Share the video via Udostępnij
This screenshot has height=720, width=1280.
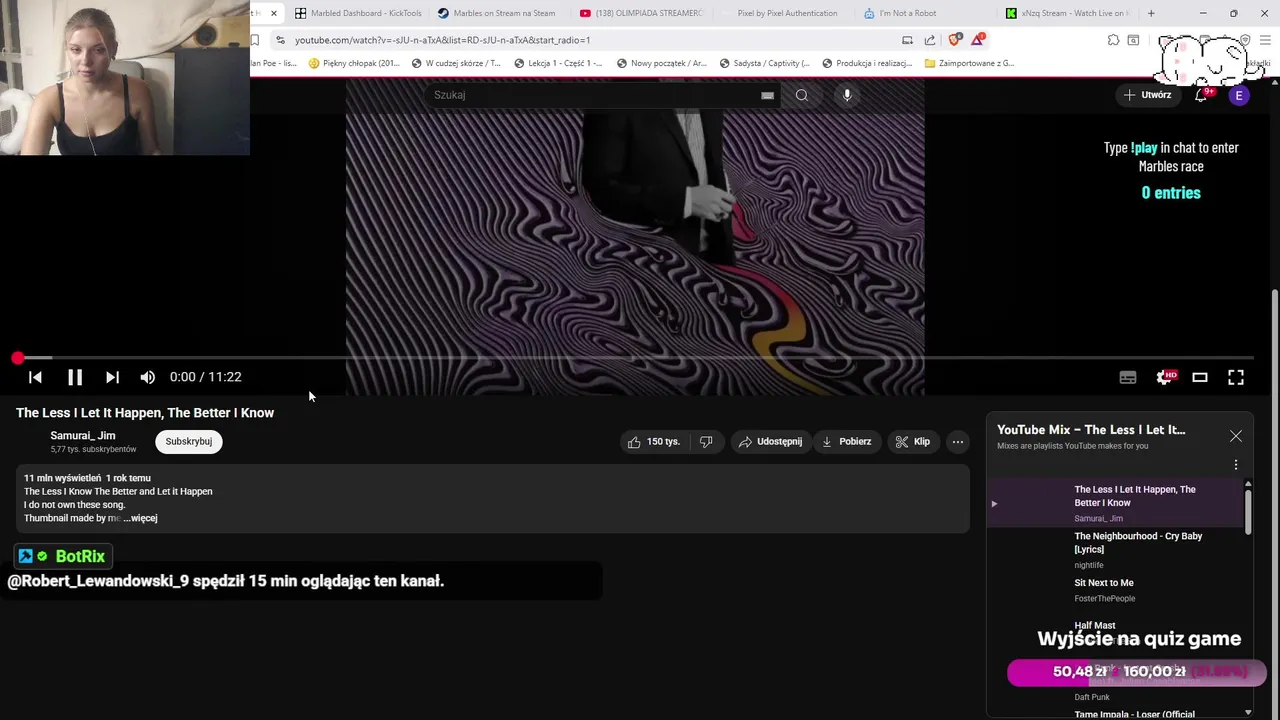pyautogui.click(x=770, y=441)
